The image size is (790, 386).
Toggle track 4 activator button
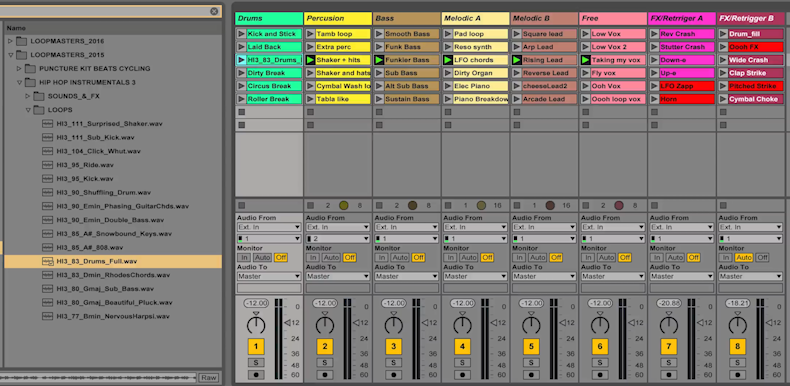click(463, 347)
